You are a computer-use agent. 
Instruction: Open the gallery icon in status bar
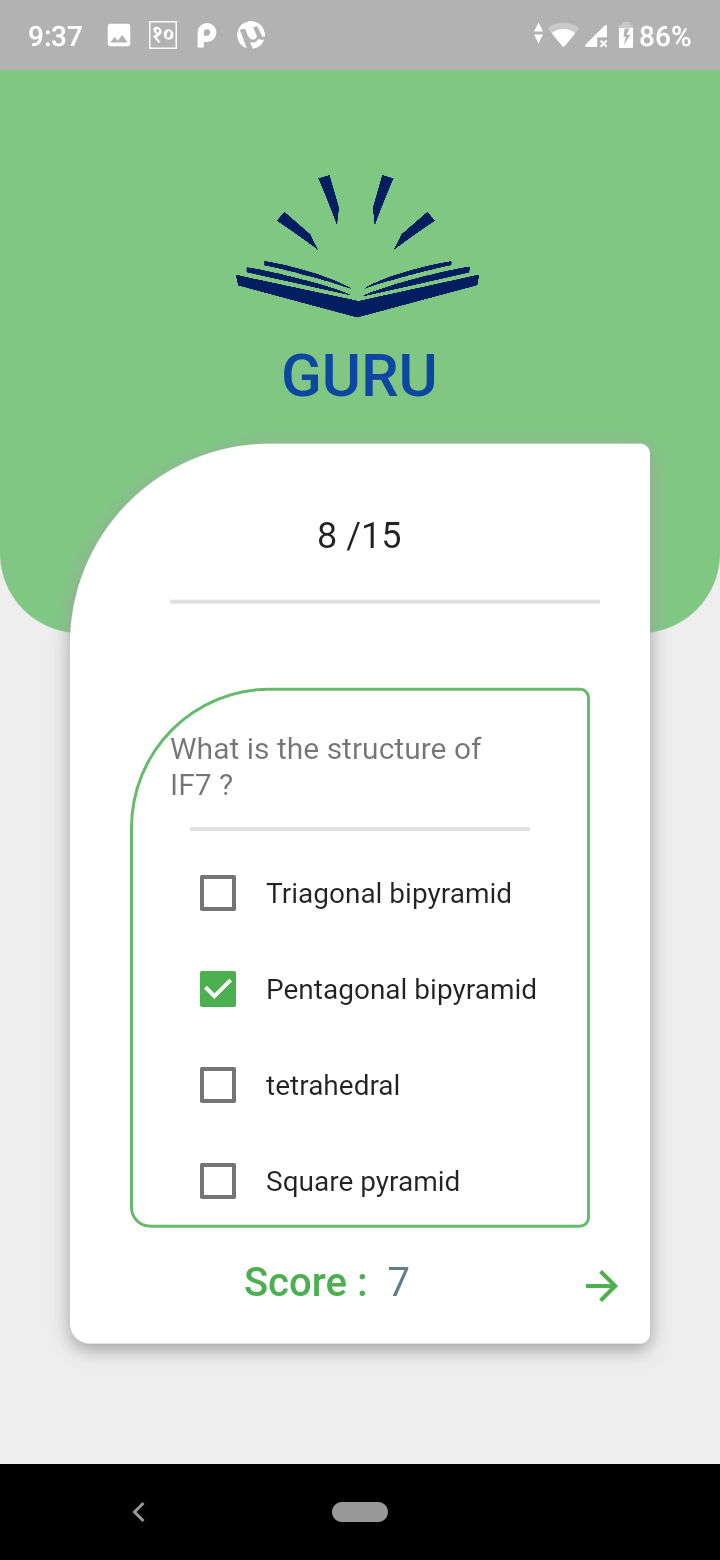[x=119, y=34]
